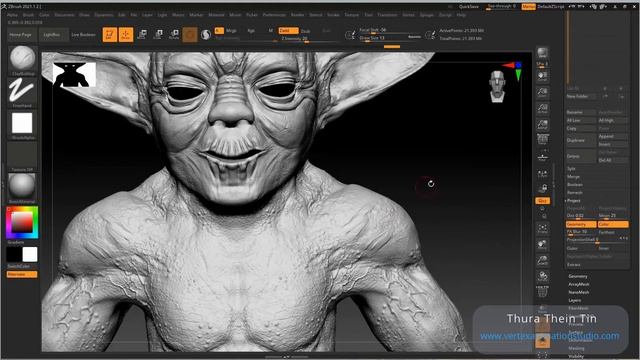Toggle Geometry projection option
This screenshot has width=640, height=360.
581,224
